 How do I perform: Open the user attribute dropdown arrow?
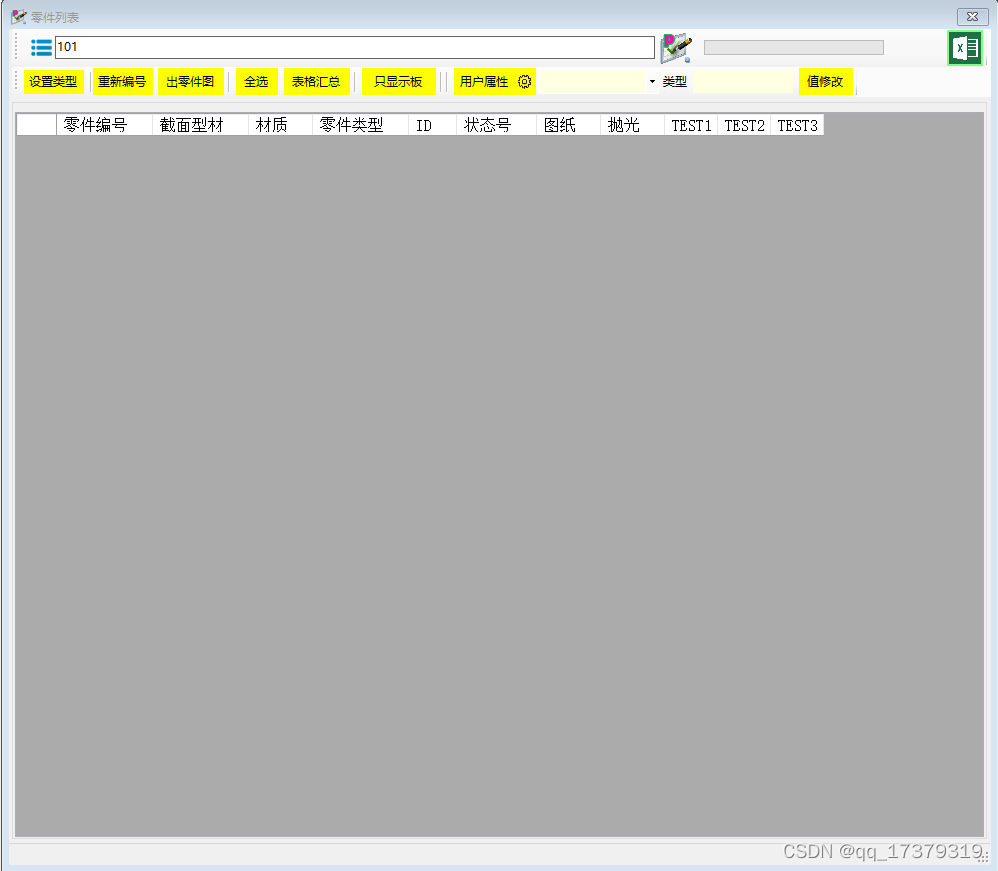click(x=652, y=81)
